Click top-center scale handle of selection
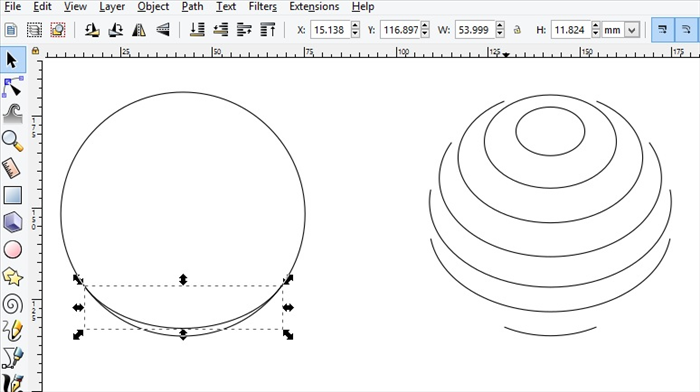This screenshot has width=700, height=392. [x=183, y=279]
